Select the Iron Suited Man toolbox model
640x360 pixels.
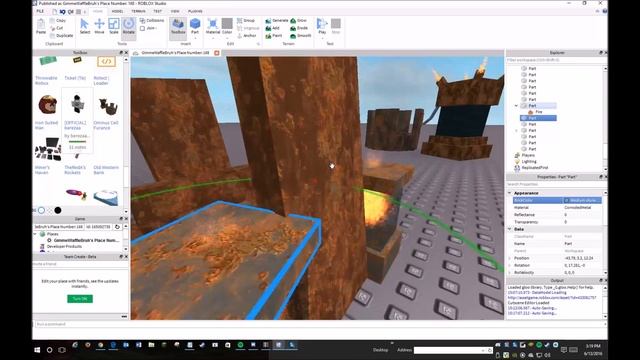[47, 112]
